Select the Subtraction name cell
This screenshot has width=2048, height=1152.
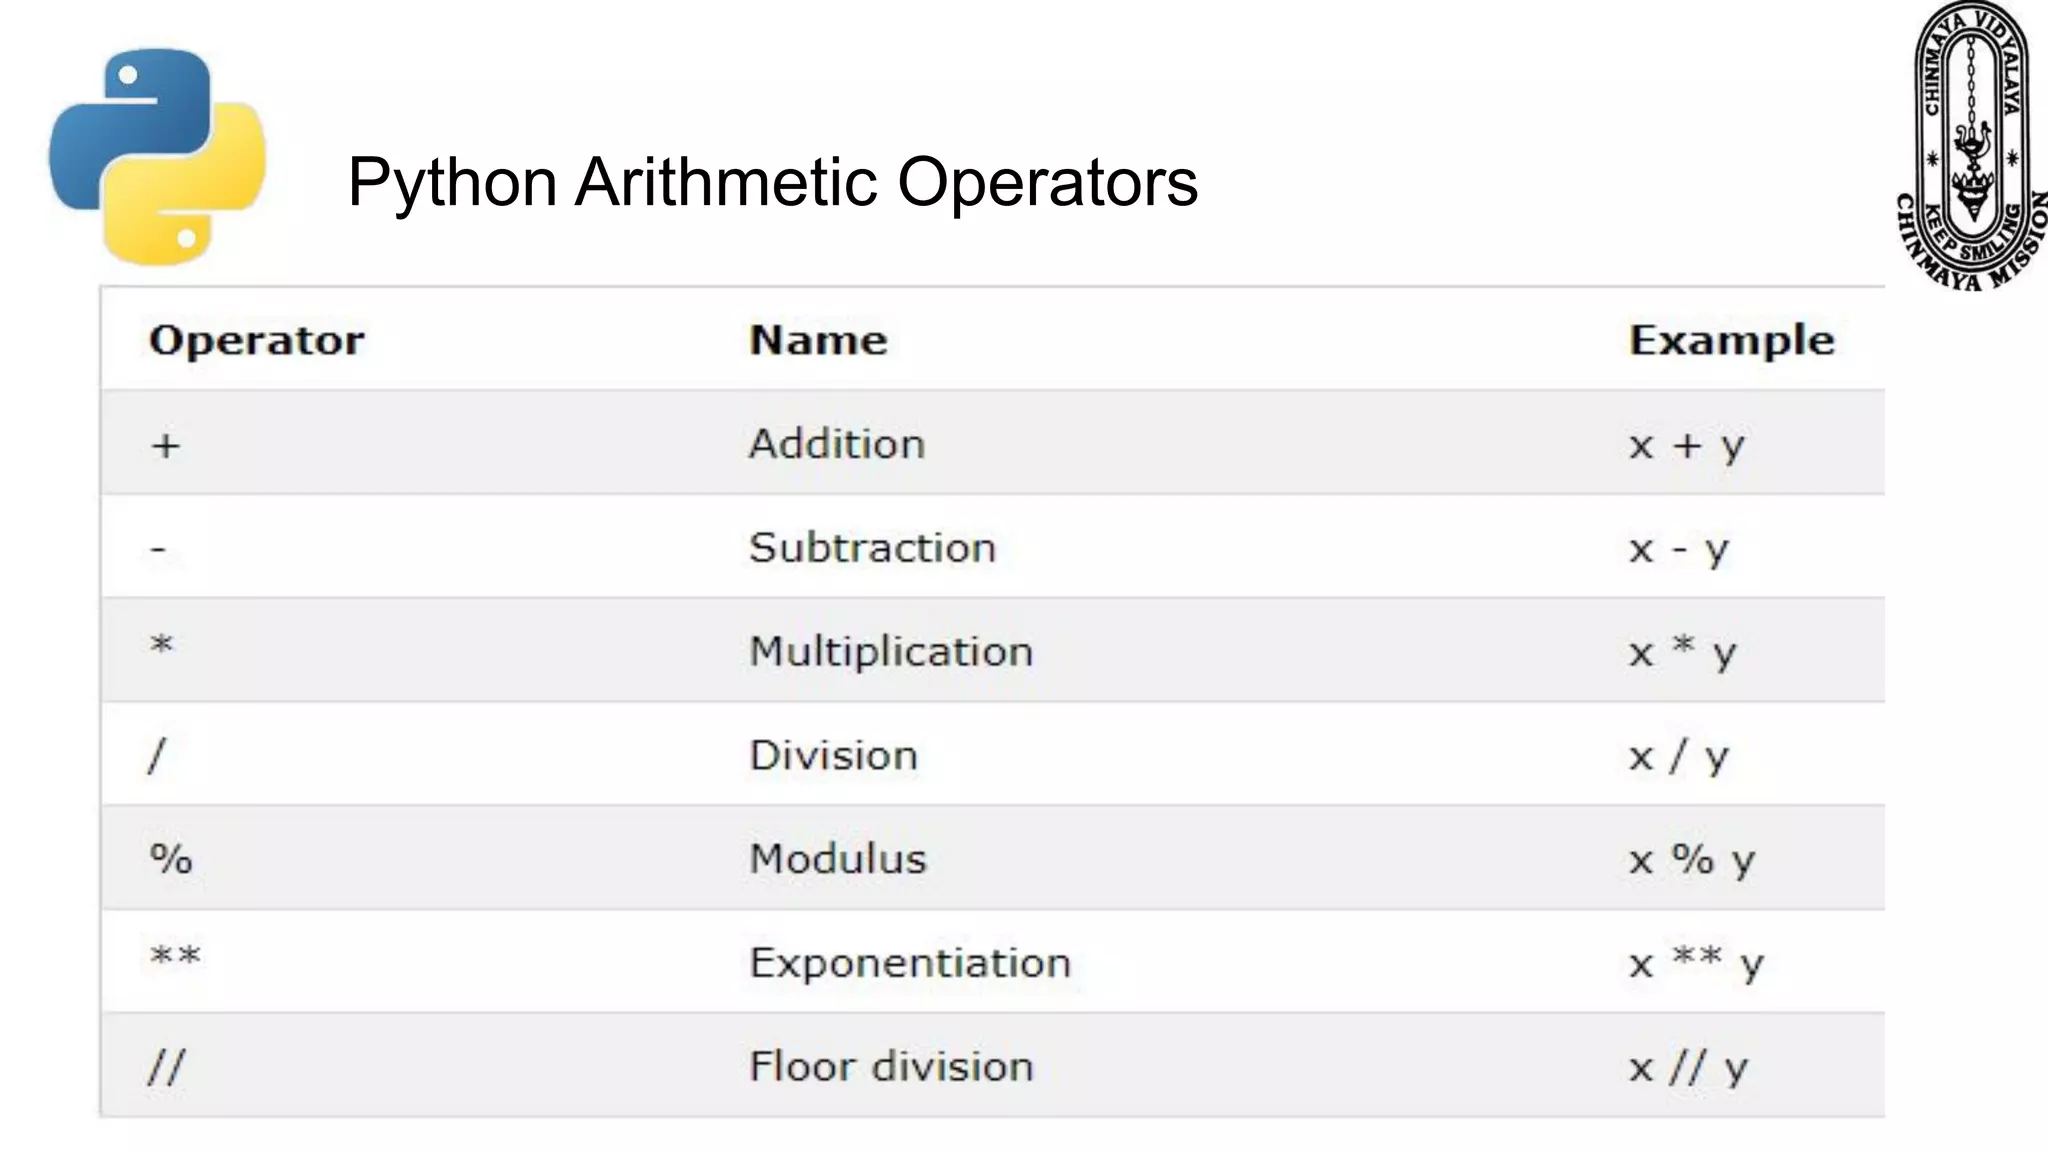[872, 548]
